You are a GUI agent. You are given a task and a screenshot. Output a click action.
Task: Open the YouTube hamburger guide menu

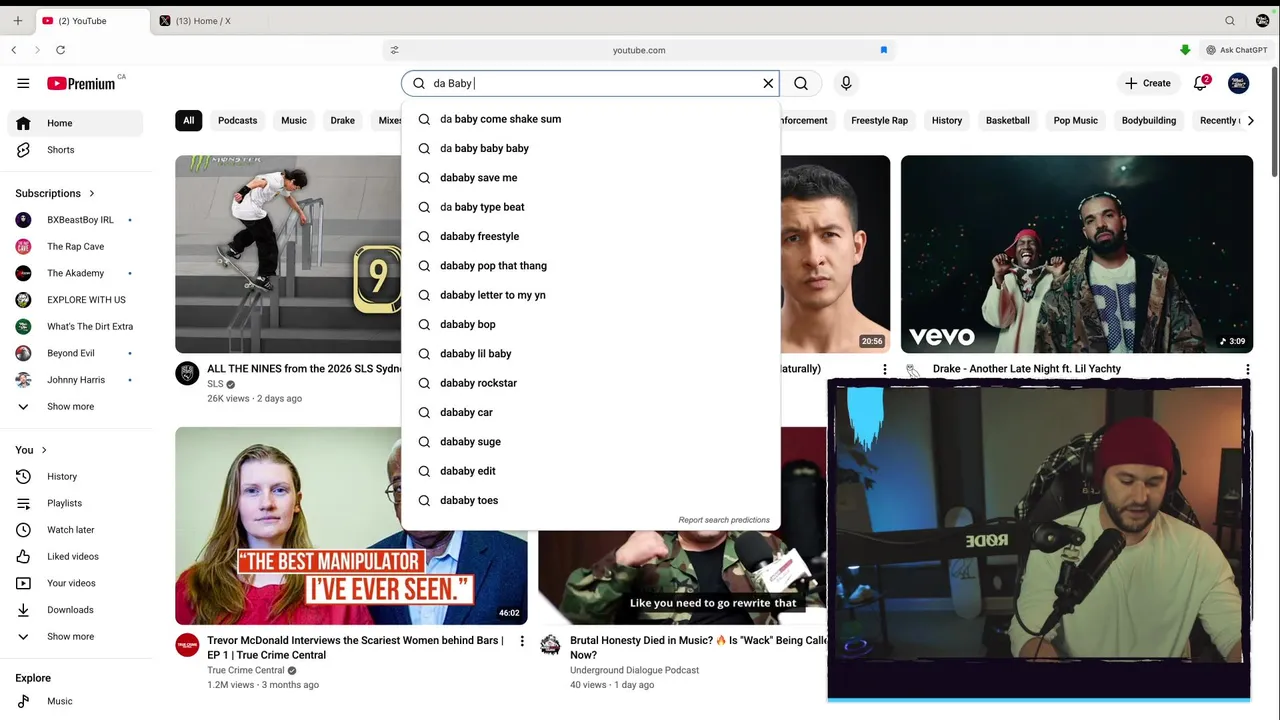coord(23,84)
